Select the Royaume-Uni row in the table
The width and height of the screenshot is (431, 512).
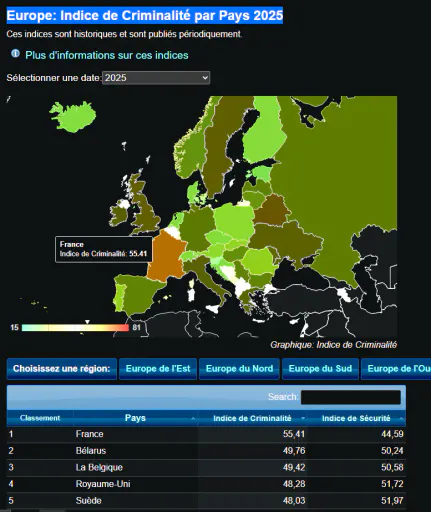(206, 484)
